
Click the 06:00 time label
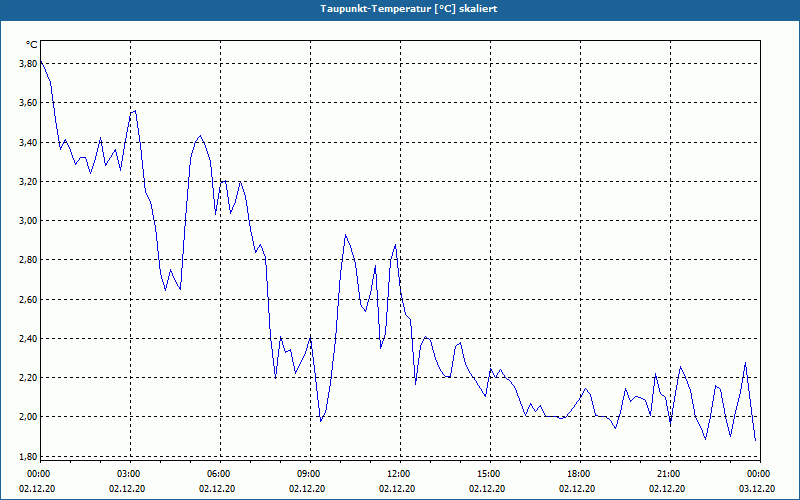click(x=218, y=474)
